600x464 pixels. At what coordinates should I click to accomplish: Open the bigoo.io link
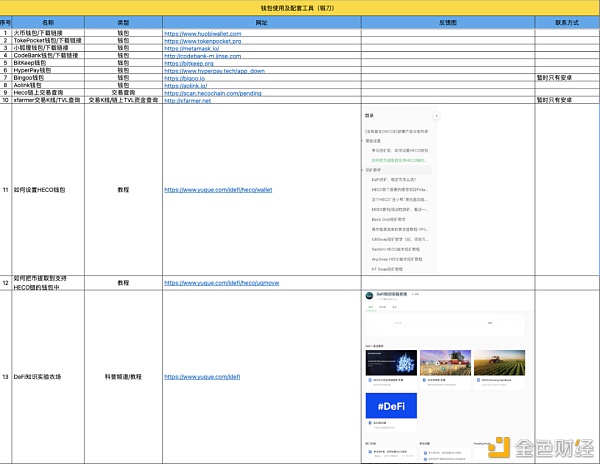click(x=185, y=78)
